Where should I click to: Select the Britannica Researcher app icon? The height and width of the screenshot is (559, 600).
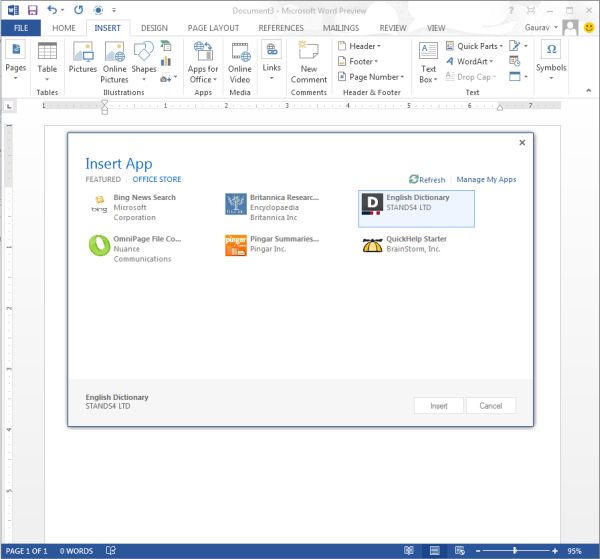point(236,204)
